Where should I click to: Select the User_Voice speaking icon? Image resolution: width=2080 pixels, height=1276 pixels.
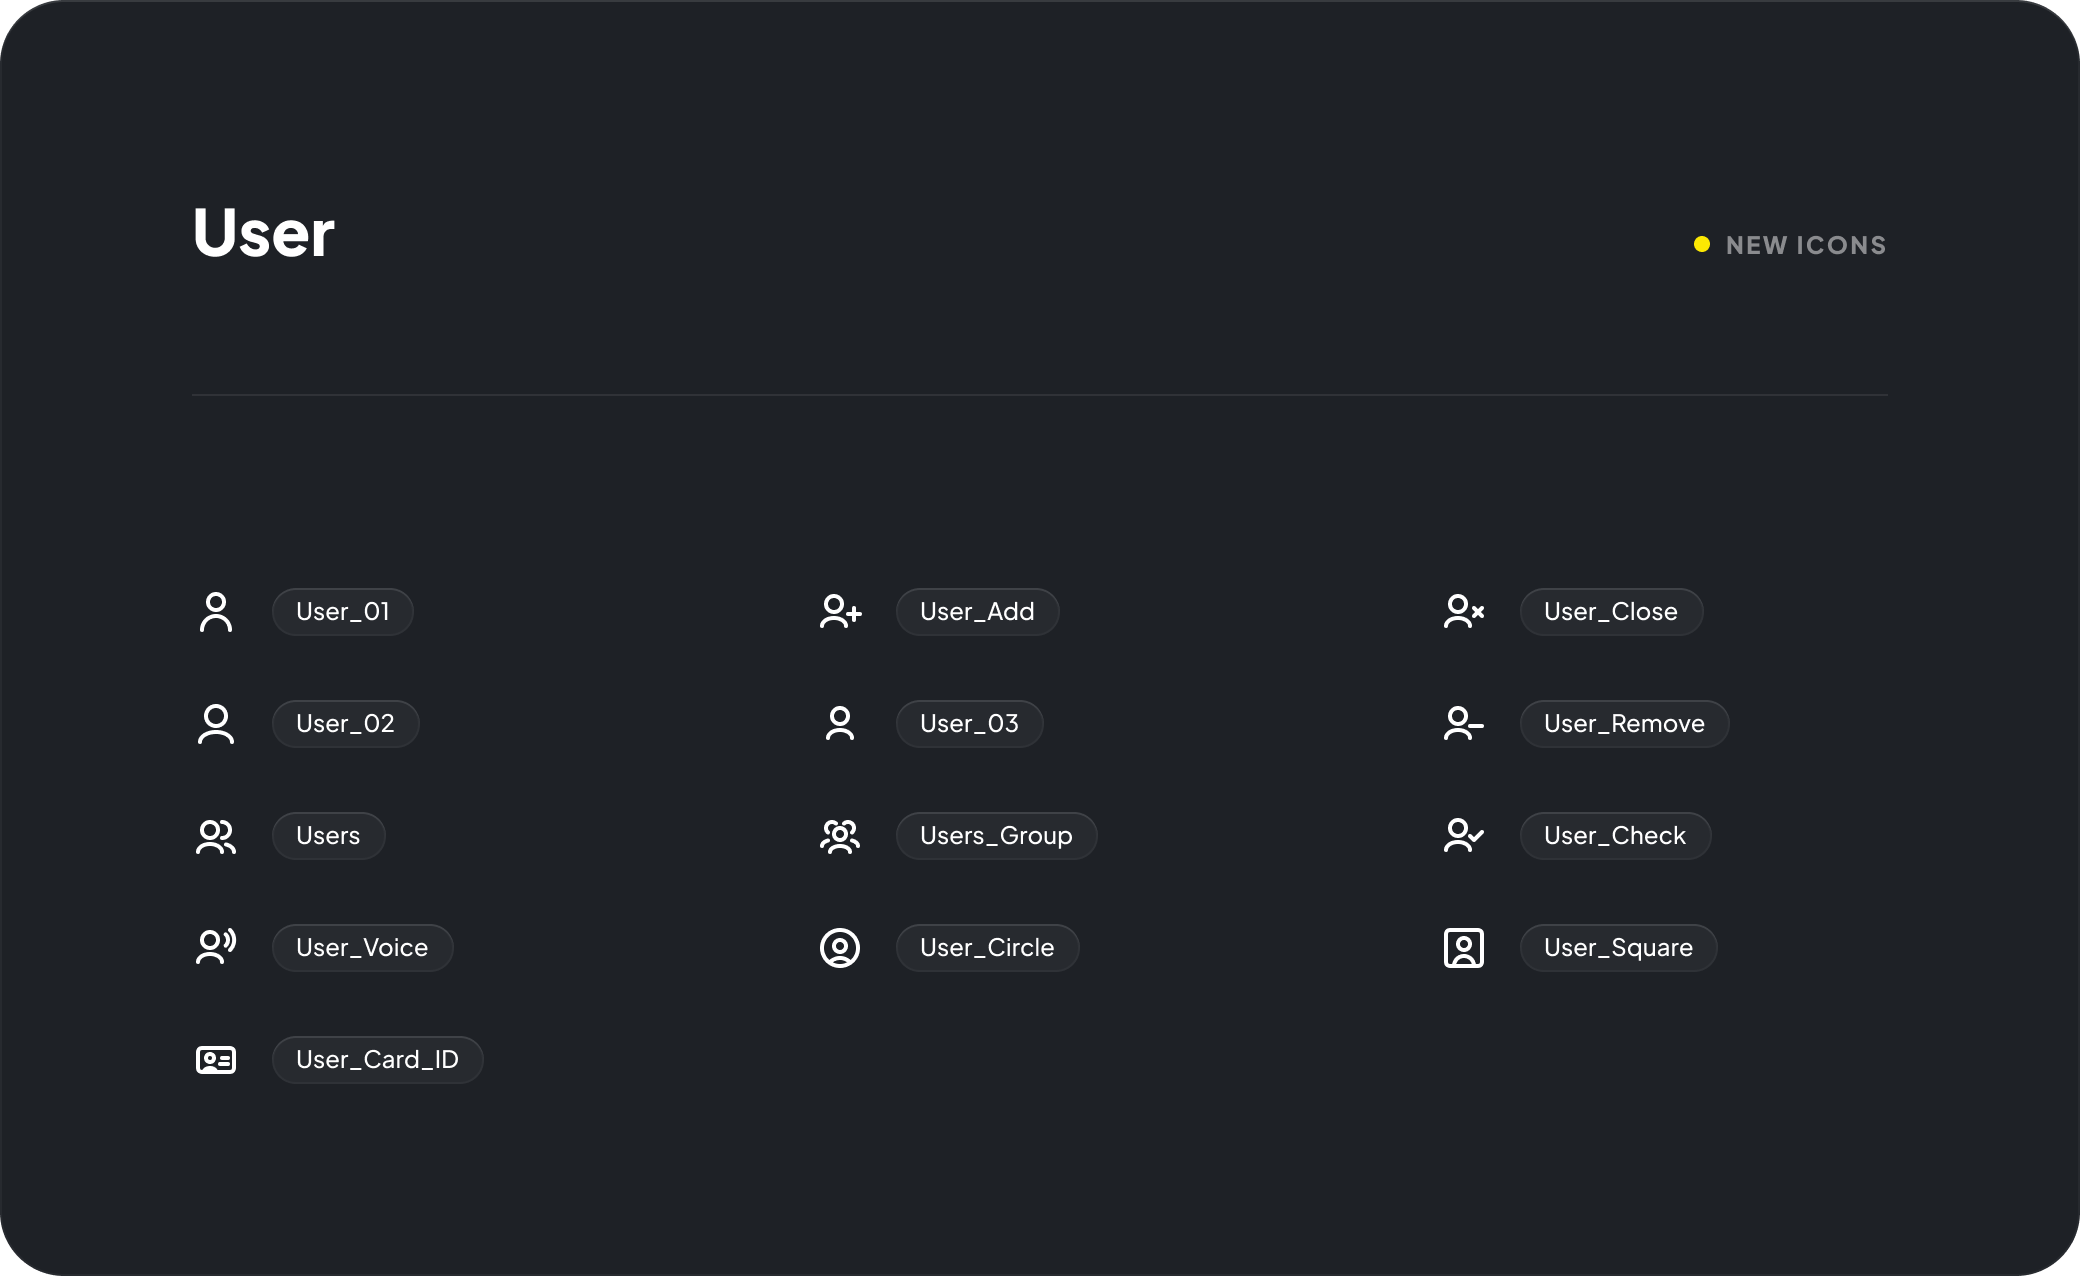[x=216, y=947]
